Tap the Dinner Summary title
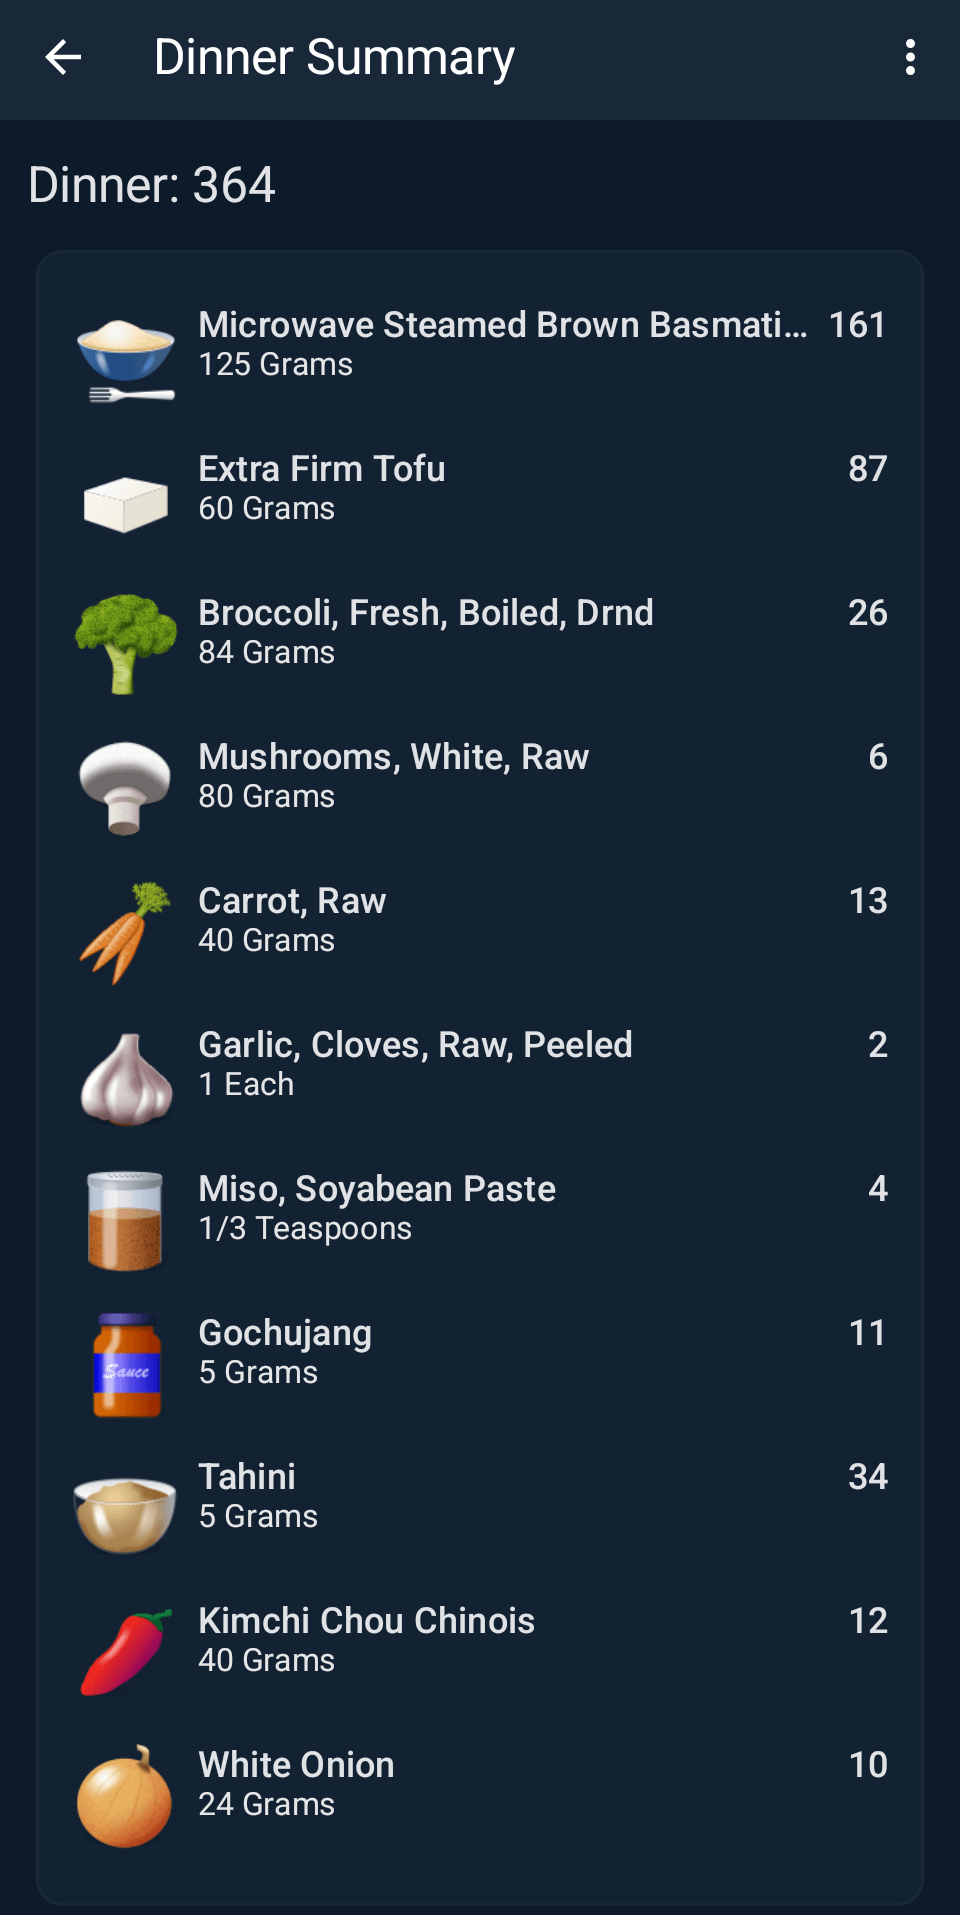This screenshot has width=960, height=1915. (x=334, y=58)
